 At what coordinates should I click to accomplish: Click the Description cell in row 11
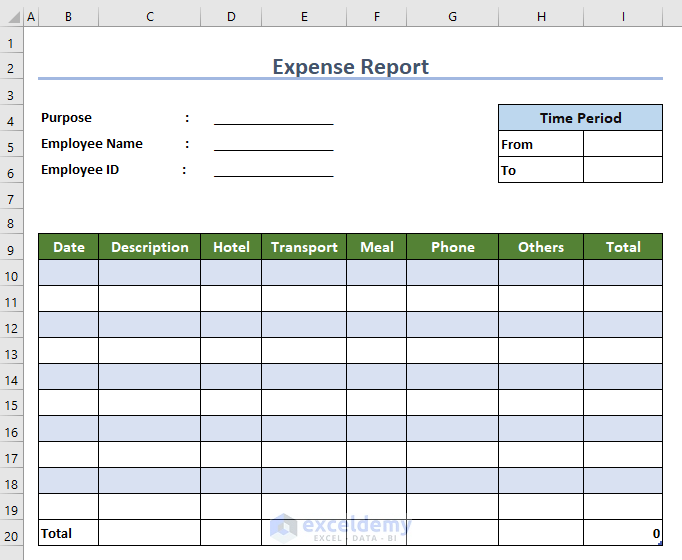click(x=150, y=299)
